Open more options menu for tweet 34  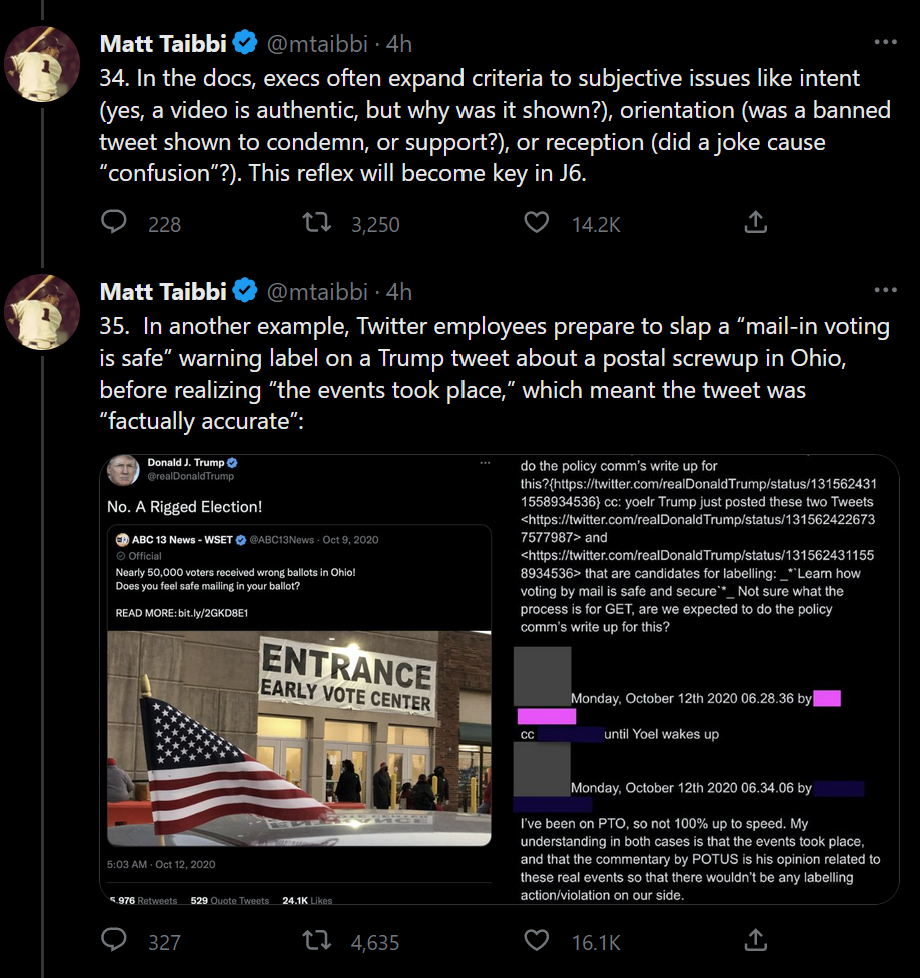click(x=885, y=43)
